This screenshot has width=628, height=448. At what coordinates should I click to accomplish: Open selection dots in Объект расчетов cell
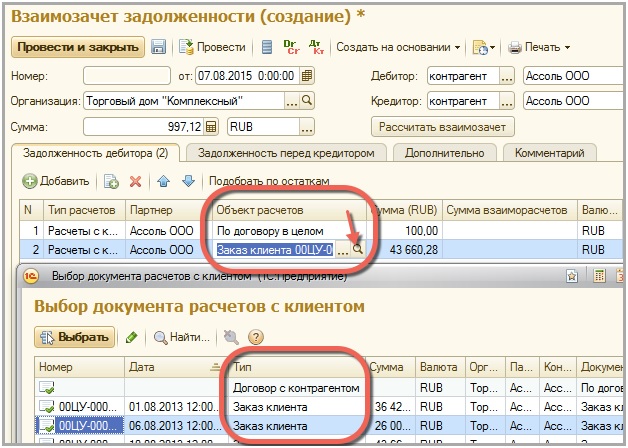[x=342, y=251]
